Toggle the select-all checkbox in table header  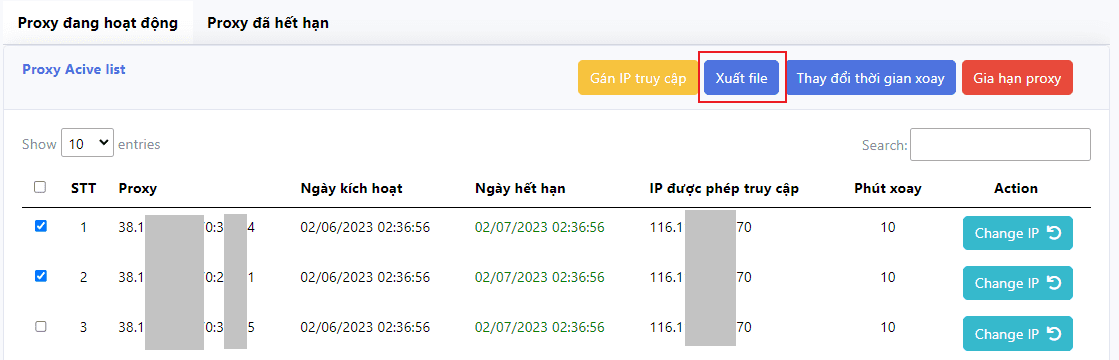(41, 187)
